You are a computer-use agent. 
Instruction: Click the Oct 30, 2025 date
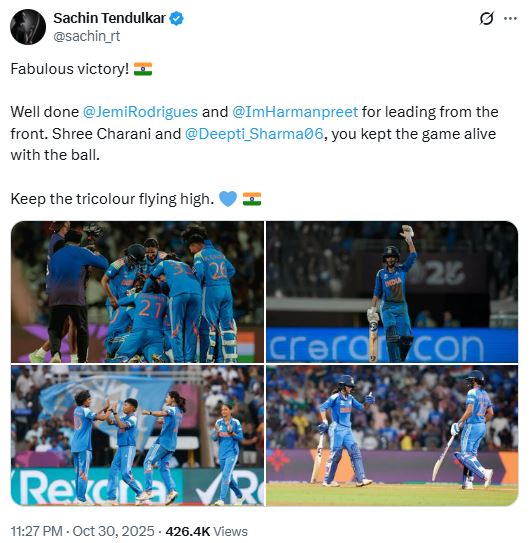(113, 531)
